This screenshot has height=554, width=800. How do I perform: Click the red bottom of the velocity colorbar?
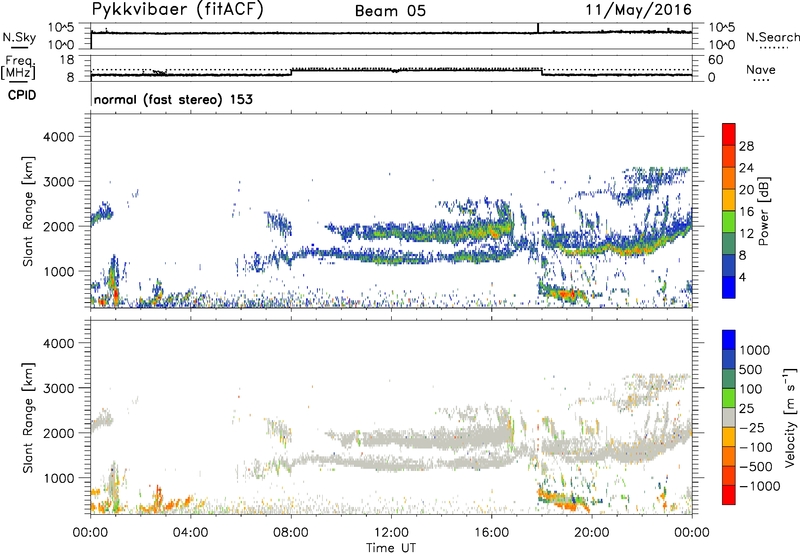(x=729, y=495)
